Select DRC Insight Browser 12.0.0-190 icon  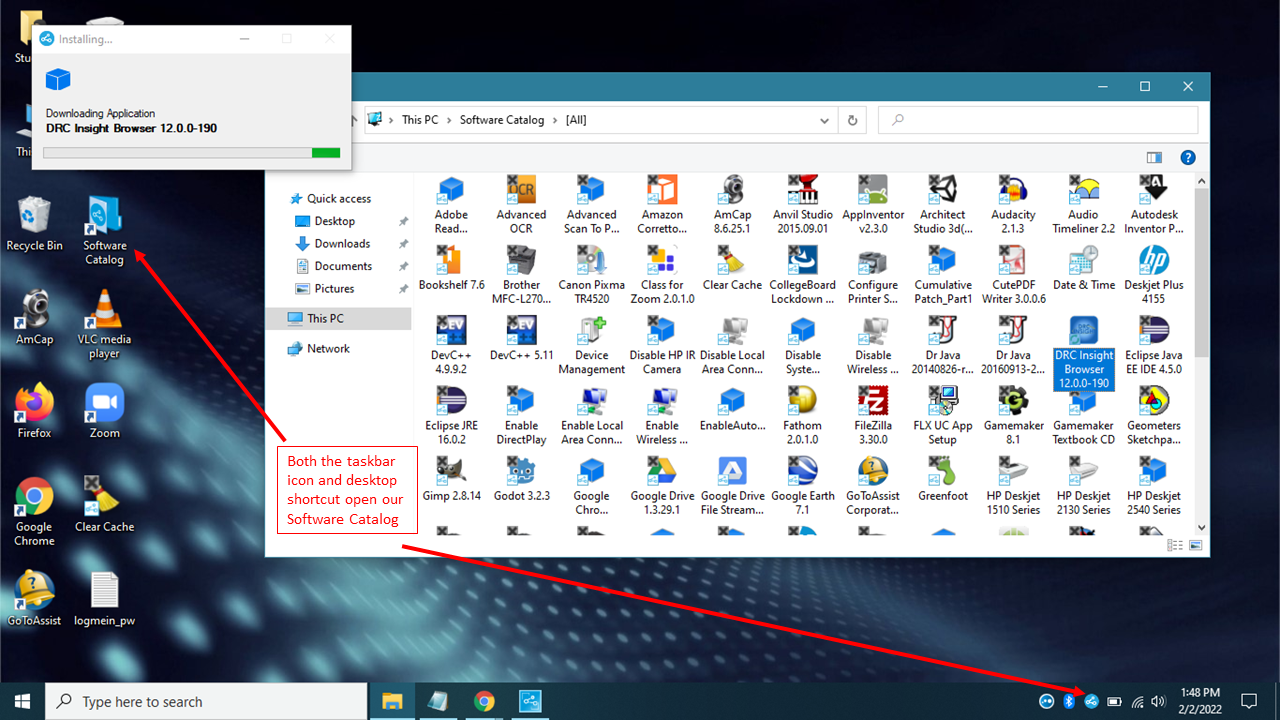coord(1084,352)
